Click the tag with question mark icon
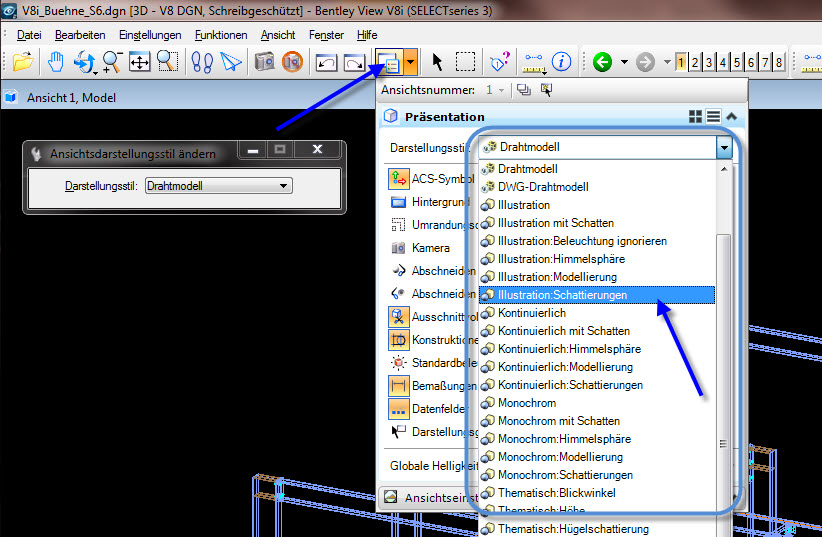Image resolution: width=822 pixels, height=537 pixels. point(500,62)
